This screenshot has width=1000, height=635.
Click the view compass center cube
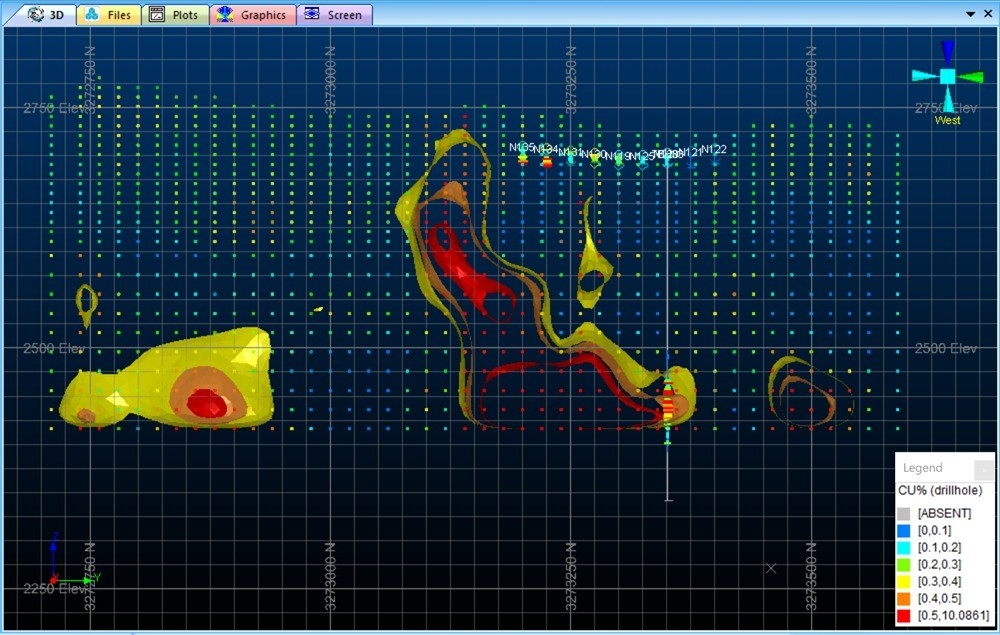[x=947, y=76]
